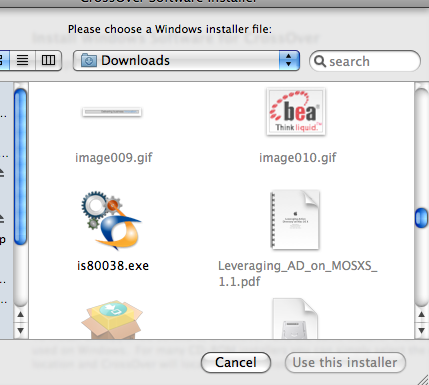Select the Leveraging_AD_on_MOSXS PDF document icon

click(x=295, y=220)
